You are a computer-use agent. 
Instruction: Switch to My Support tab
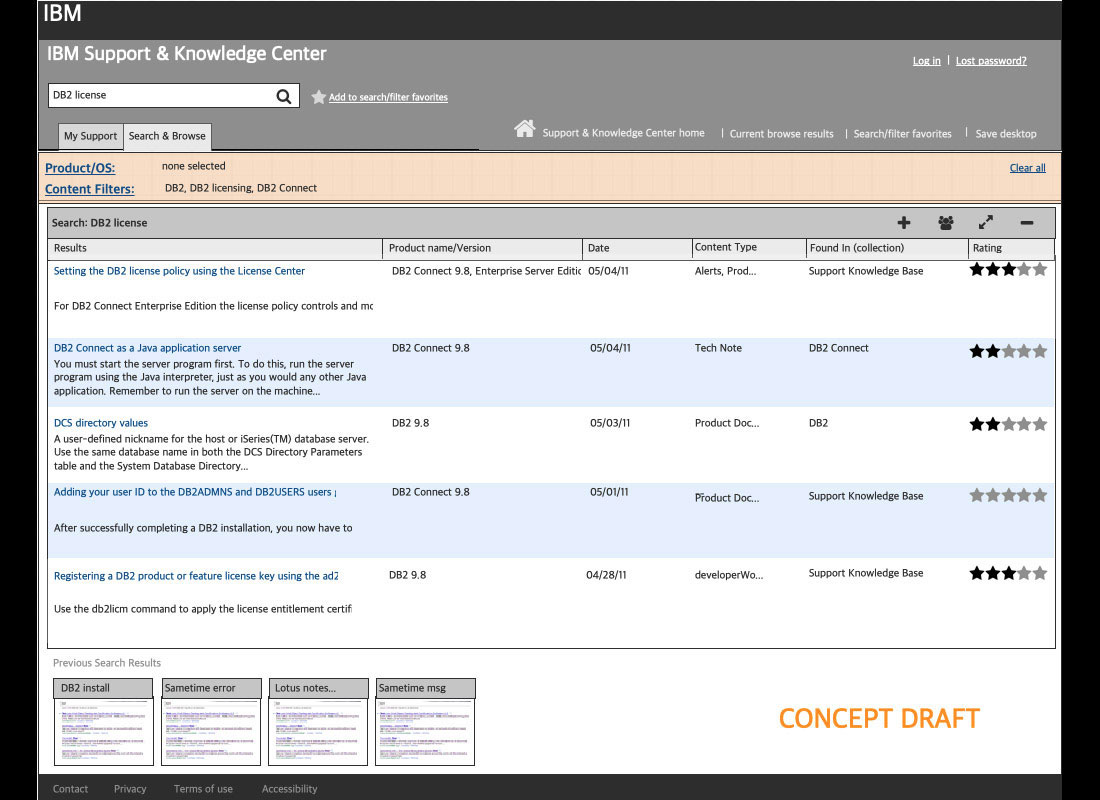90,136
